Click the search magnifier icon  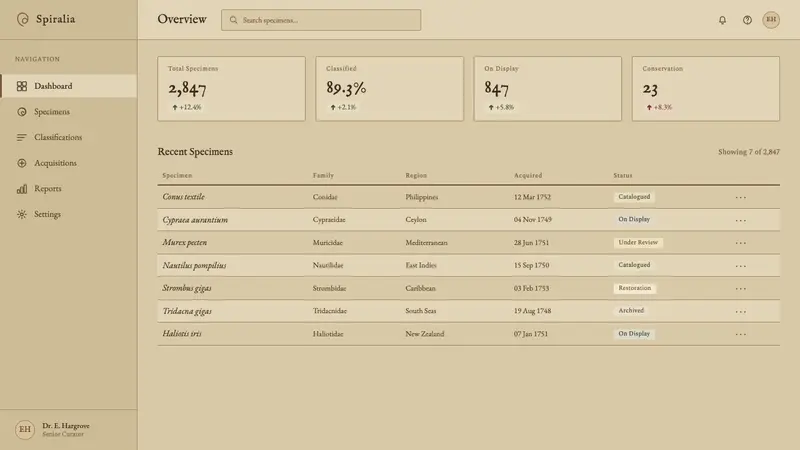click(233, 20)
